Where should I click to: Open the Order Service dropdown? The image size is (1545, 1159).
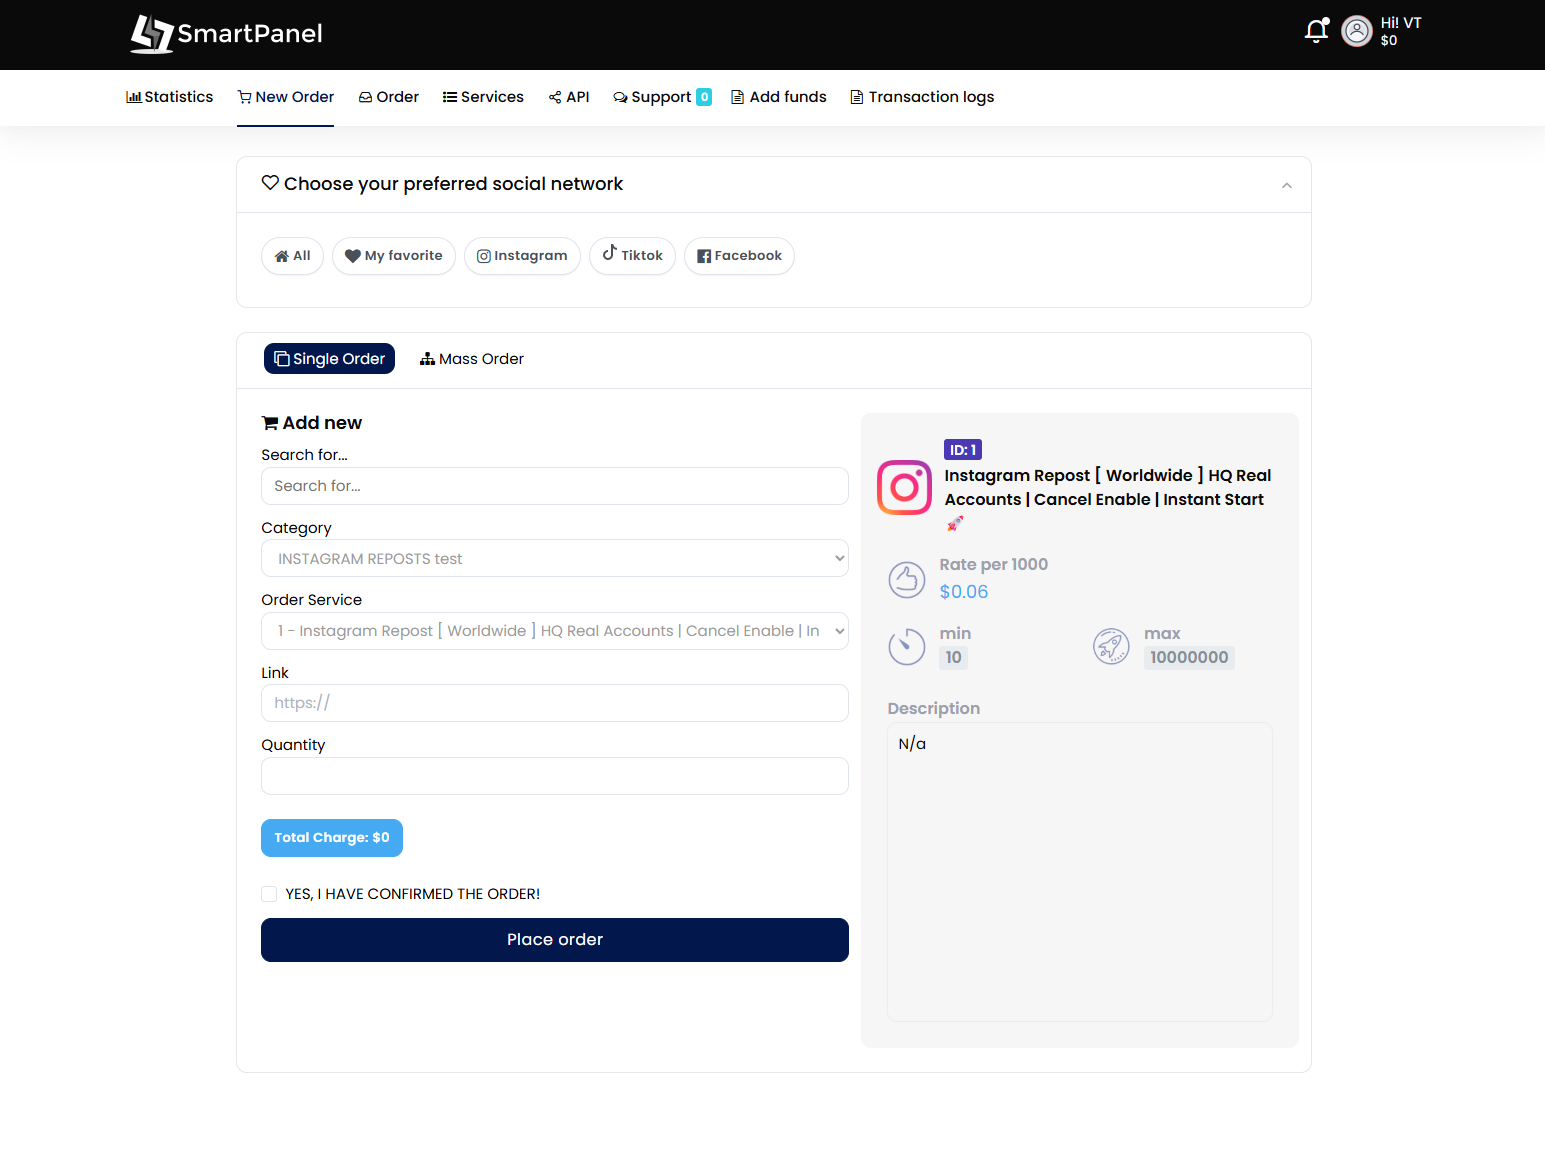click(554, 631)
